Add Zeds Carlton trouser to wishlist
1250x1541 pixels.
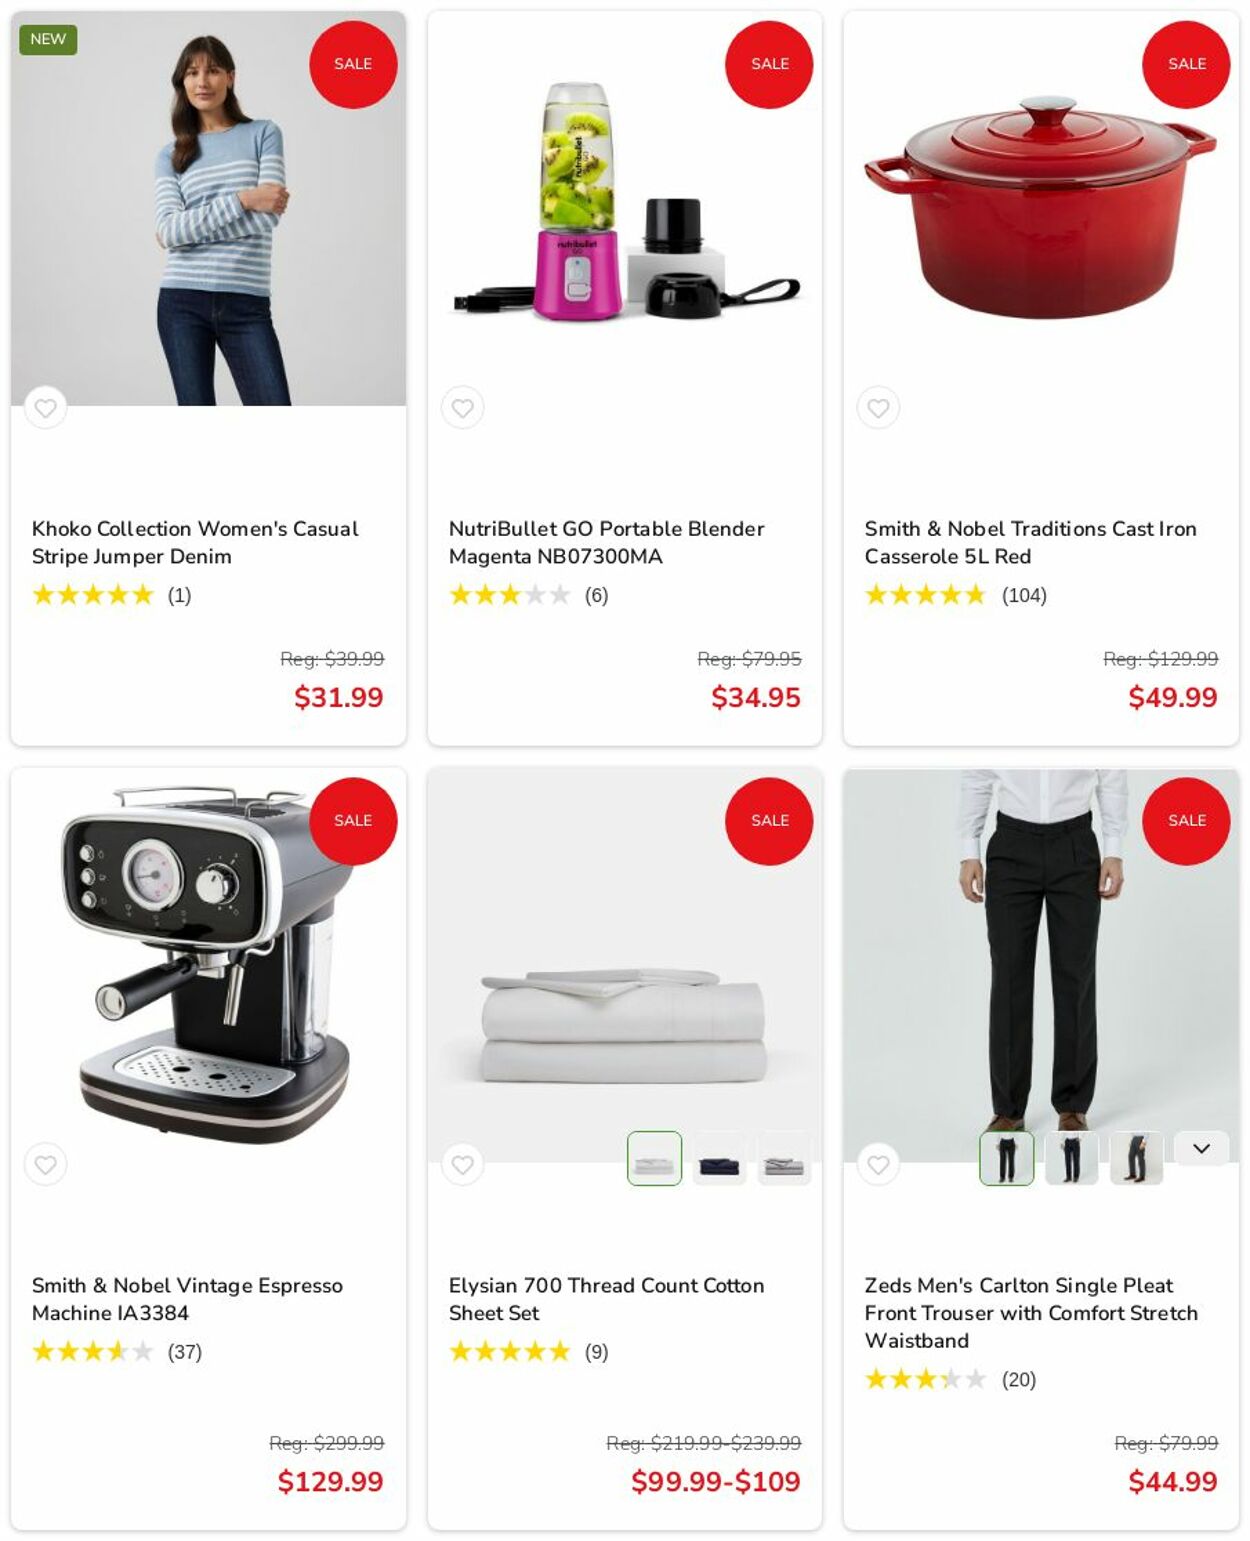[x=878, y=1164]
